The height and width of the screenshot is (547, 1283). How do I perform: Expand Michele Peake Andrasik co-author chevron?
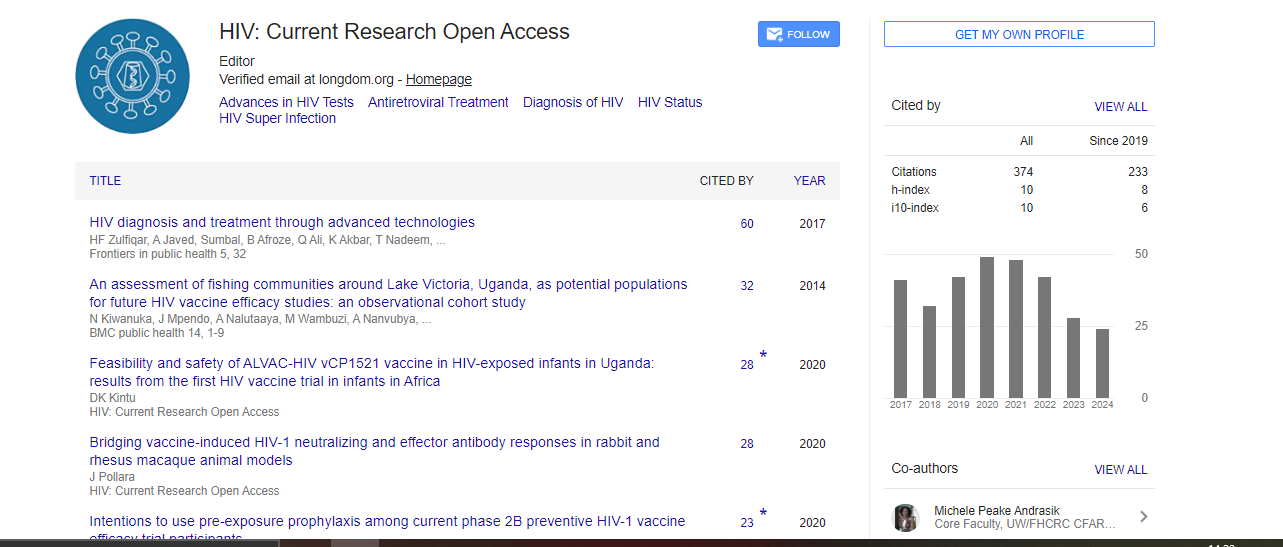[x=1143, y=517]
